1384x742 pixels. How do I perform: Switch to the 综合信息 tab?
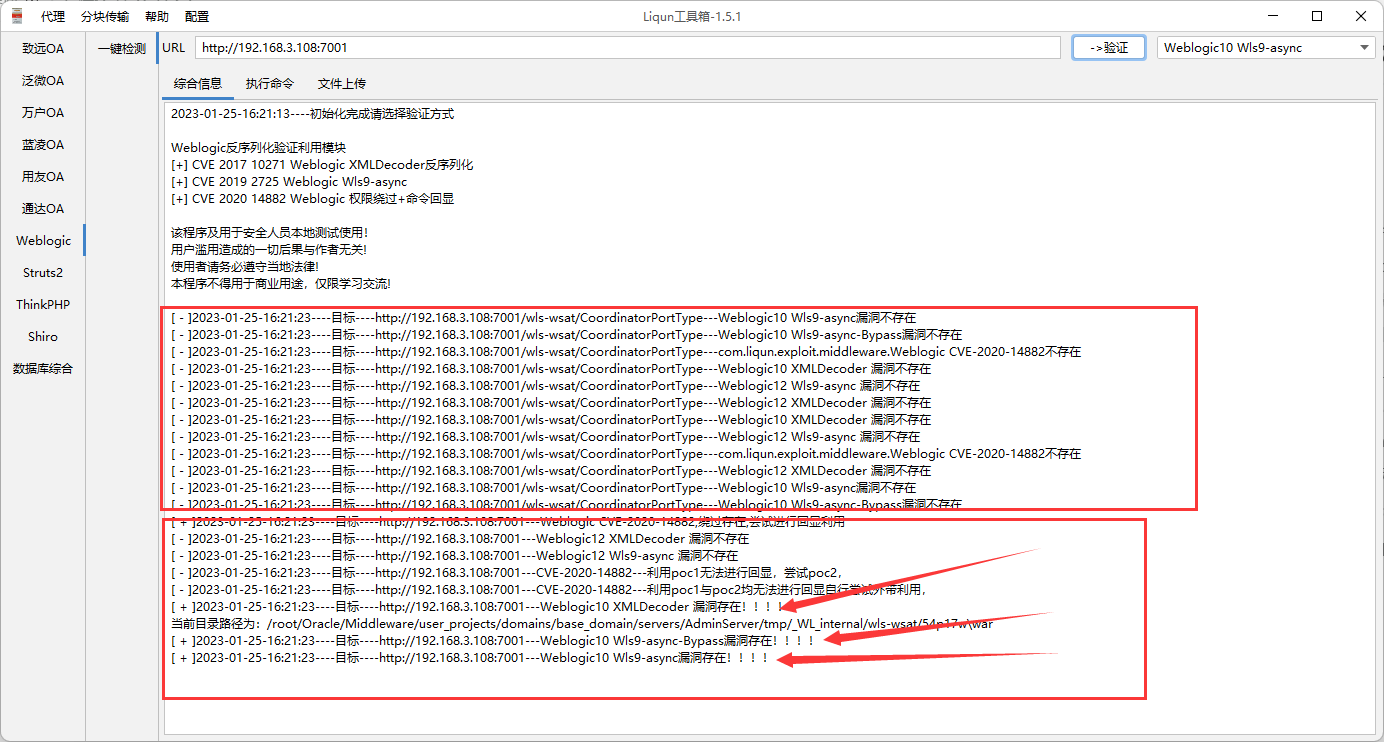pyautogui.click(x=197, y=84)
